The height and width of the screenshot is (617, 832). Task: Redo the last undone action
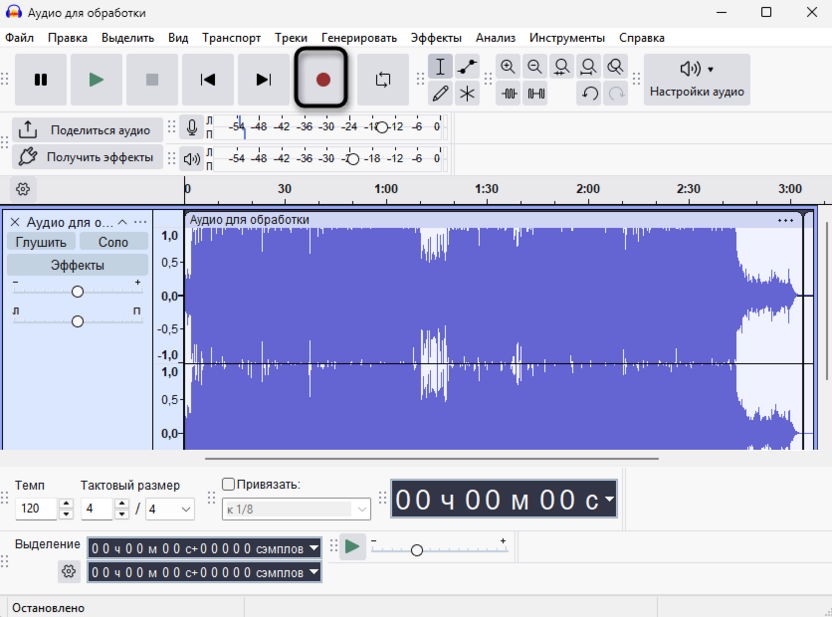click(x=616, y=94)
